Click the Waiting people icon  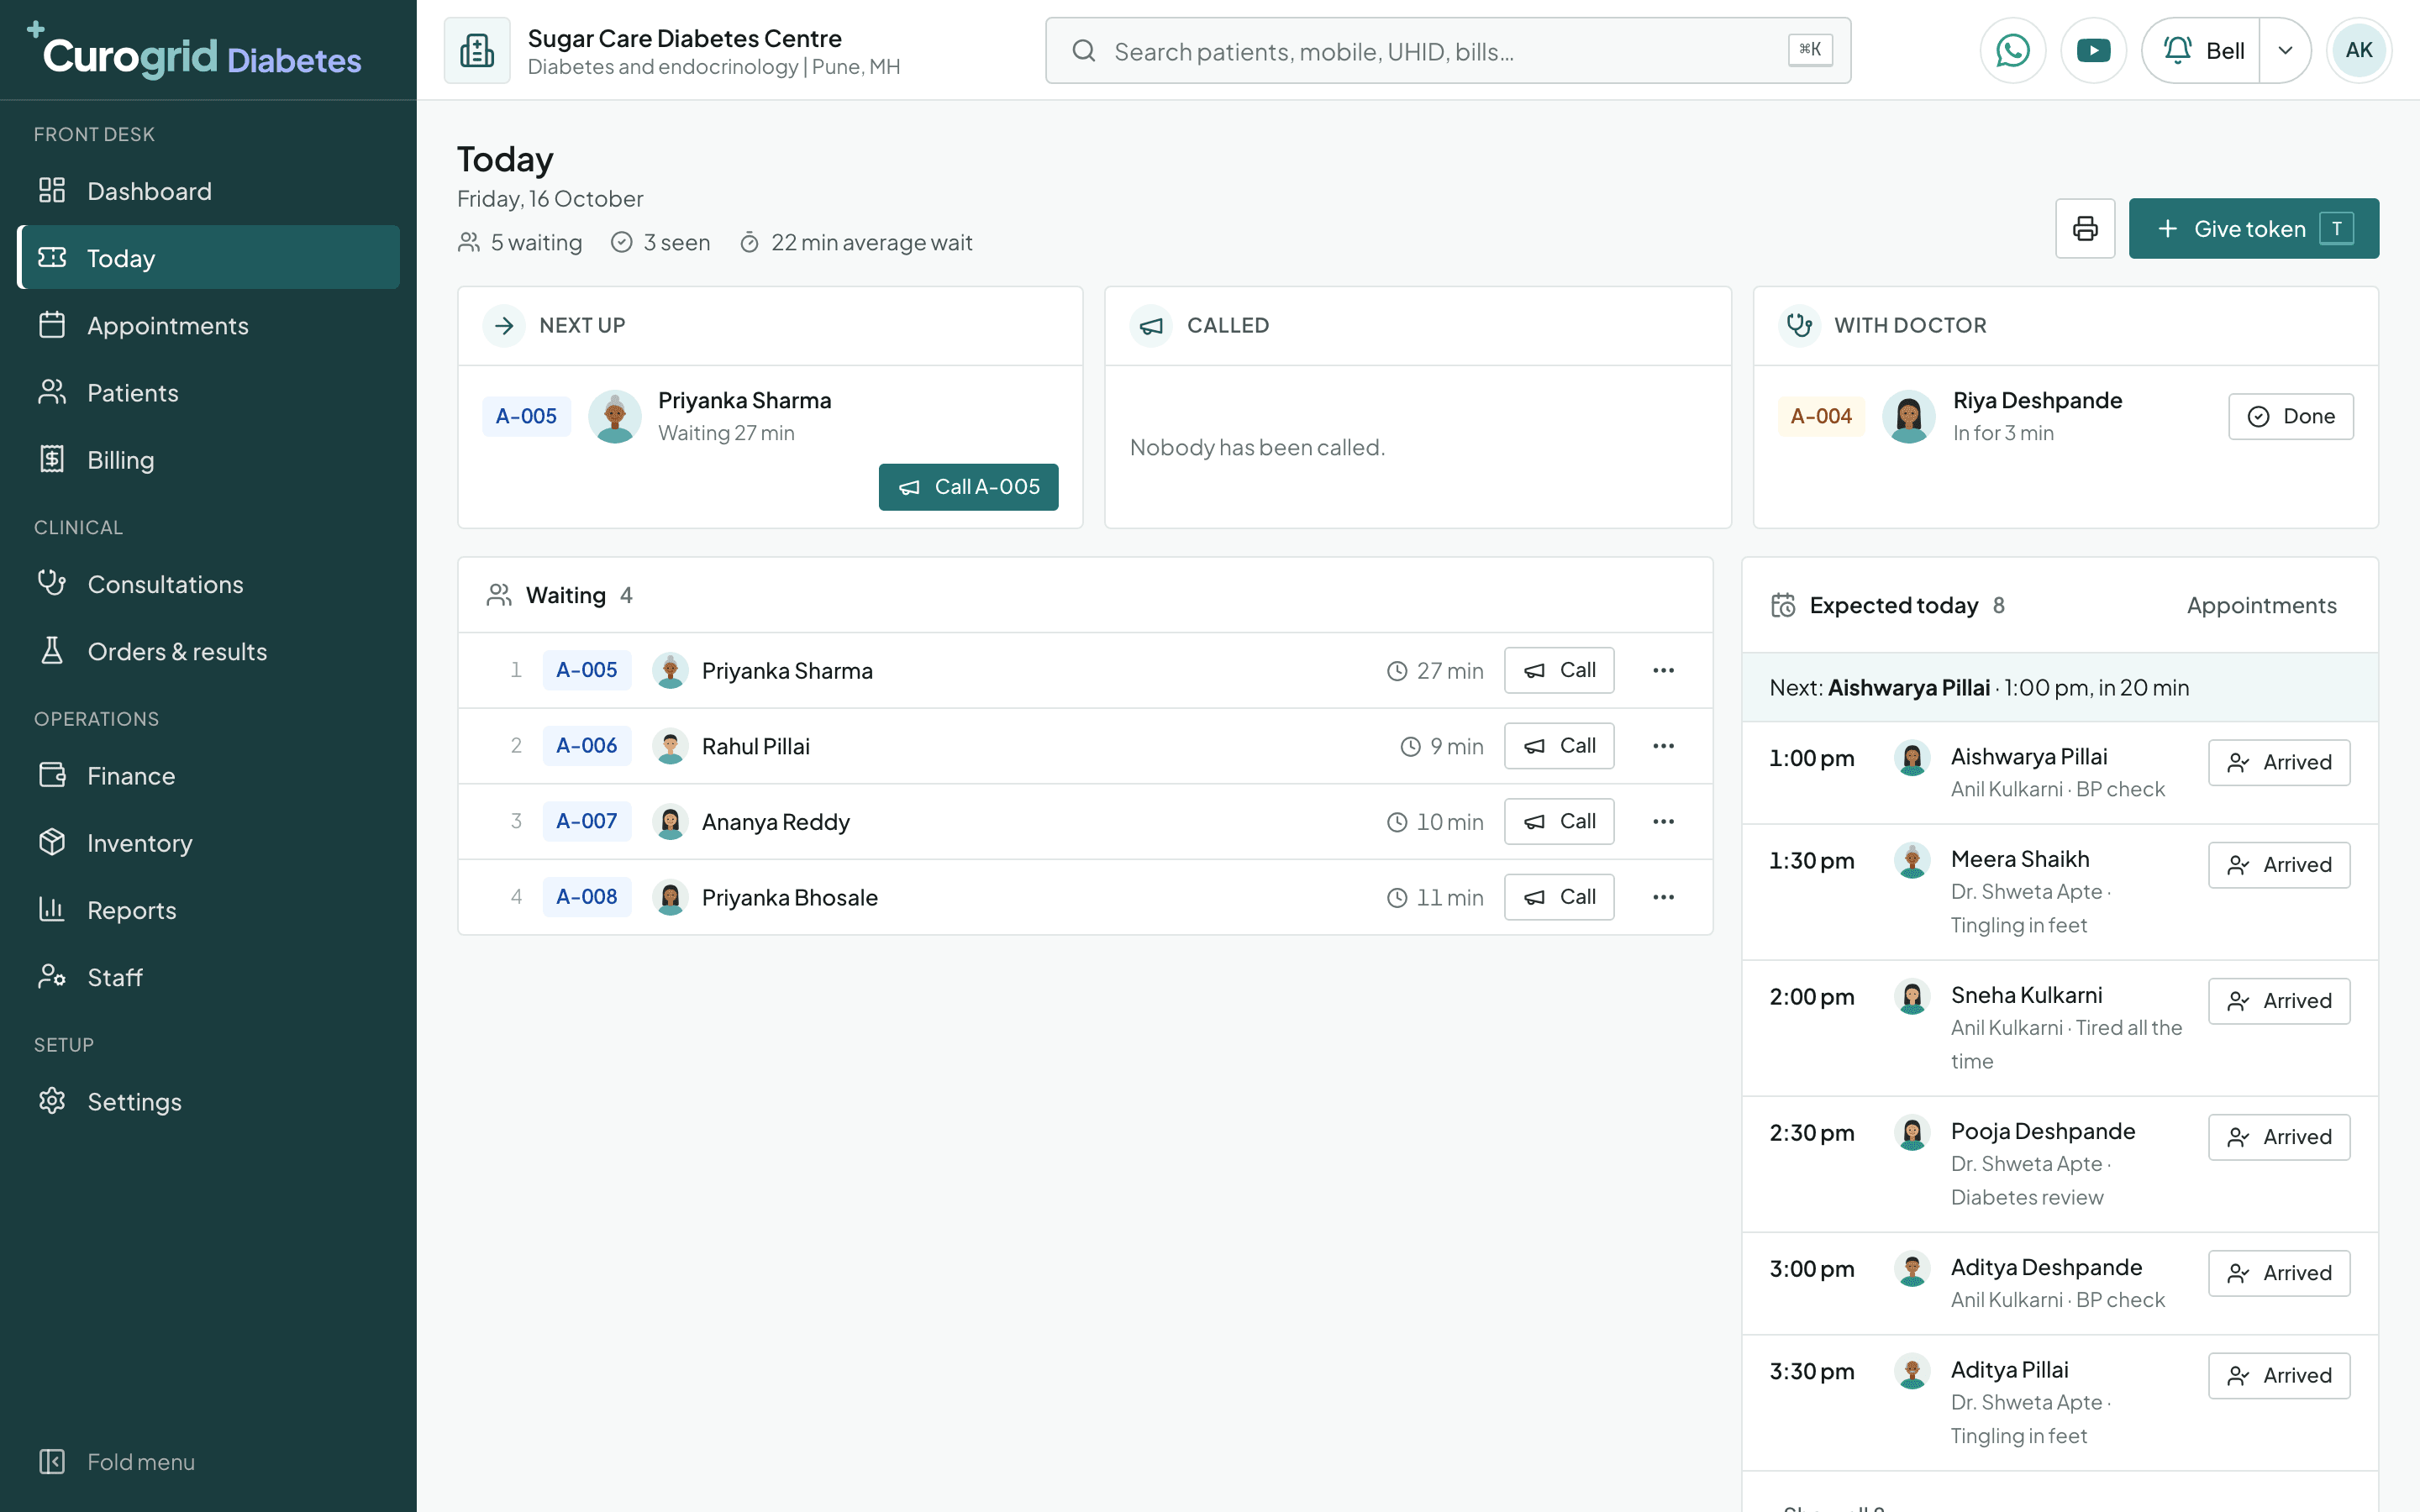coord(499,595)
